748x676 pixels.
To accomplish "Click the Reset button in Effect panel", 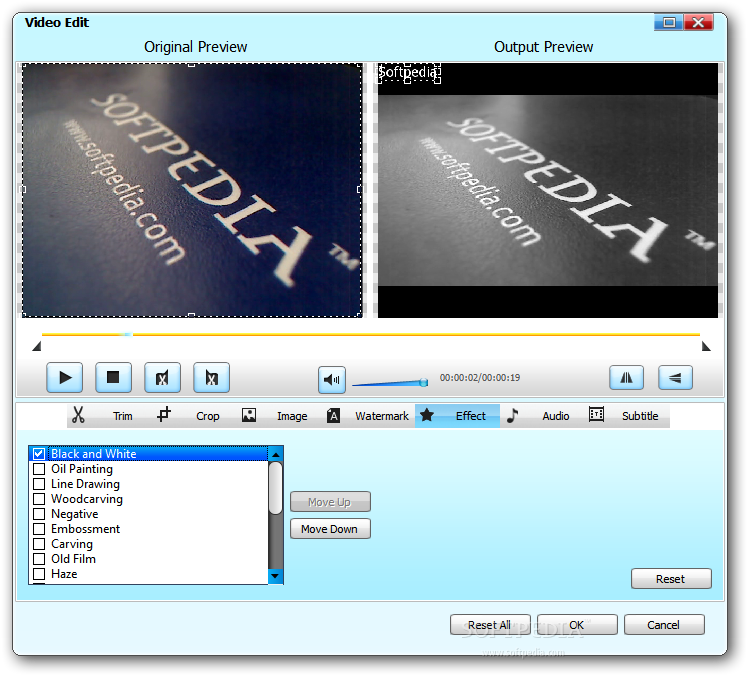I will 671,579.
